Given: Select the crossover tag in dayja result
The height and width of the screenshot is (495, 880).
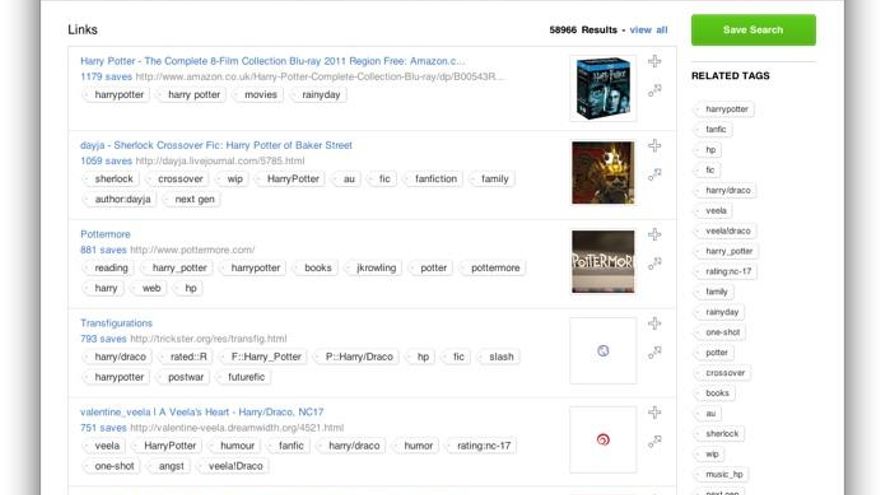Looking at the screenshot, I should pos(178,179).
